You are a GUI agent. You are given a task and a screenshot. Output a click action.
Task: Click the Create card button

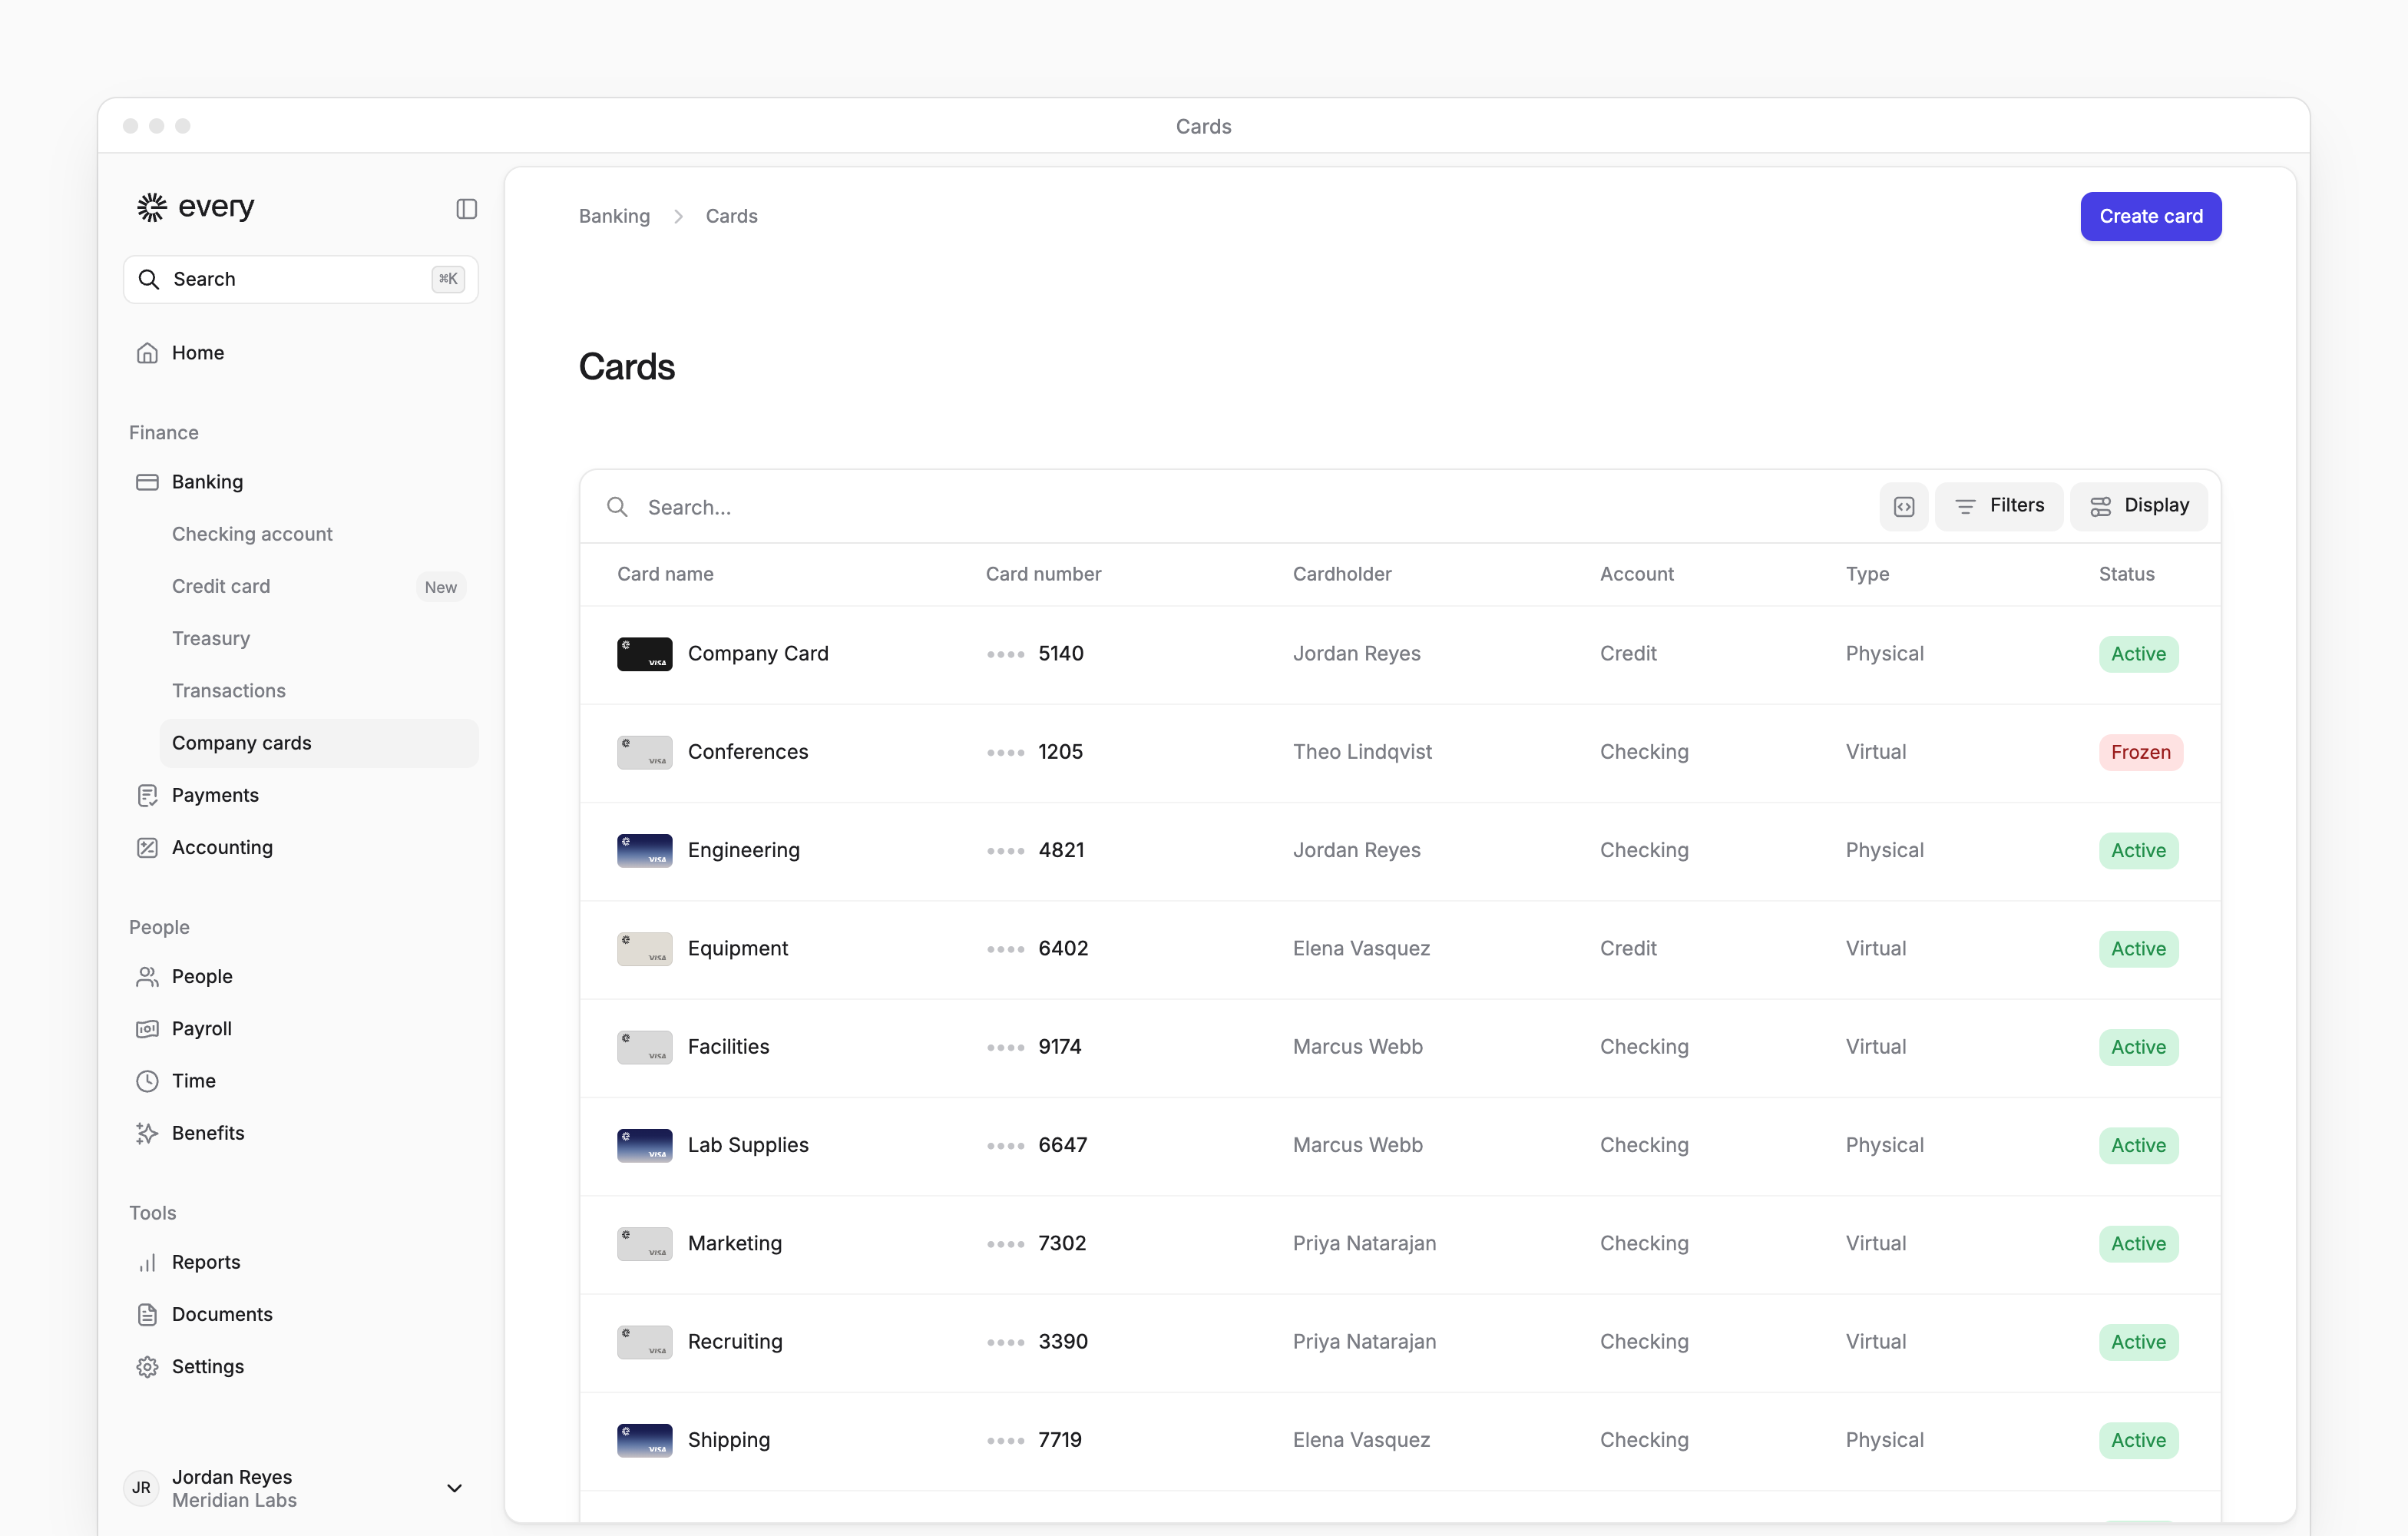(2151, 216)
